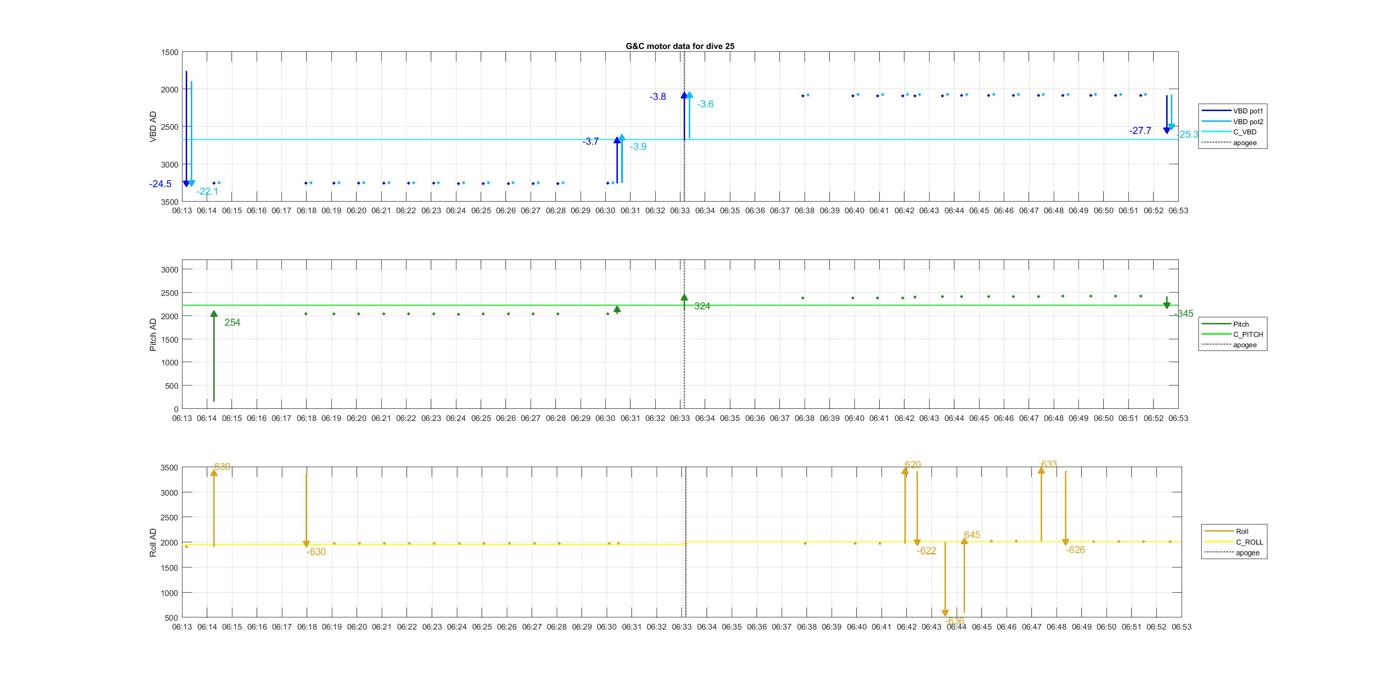Click the "-25.3" VBD data label
The width and height of the screenshot is (1400, 693).
click(x=1187, y=134)
